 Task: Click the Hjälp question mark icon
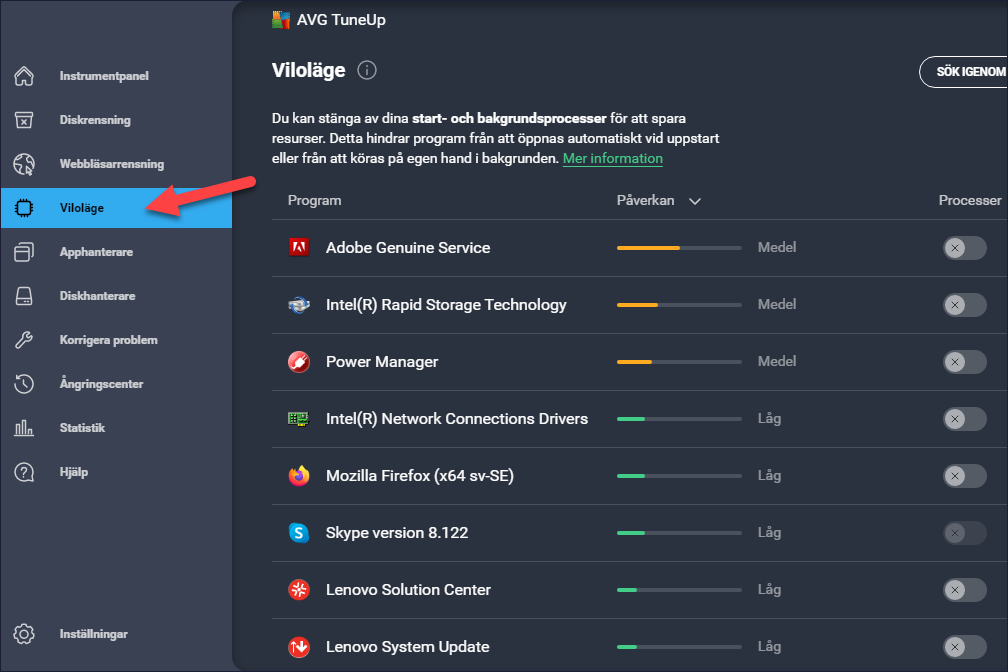[x=24, y=472]
